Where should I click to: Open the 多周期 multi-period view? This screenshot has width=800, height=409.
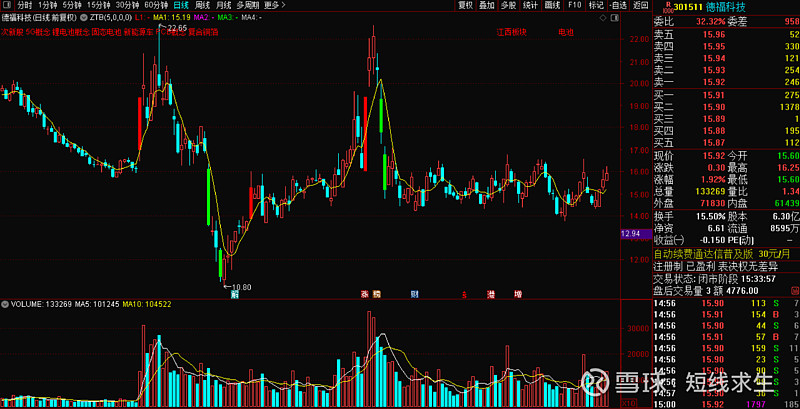pos(247,6)
